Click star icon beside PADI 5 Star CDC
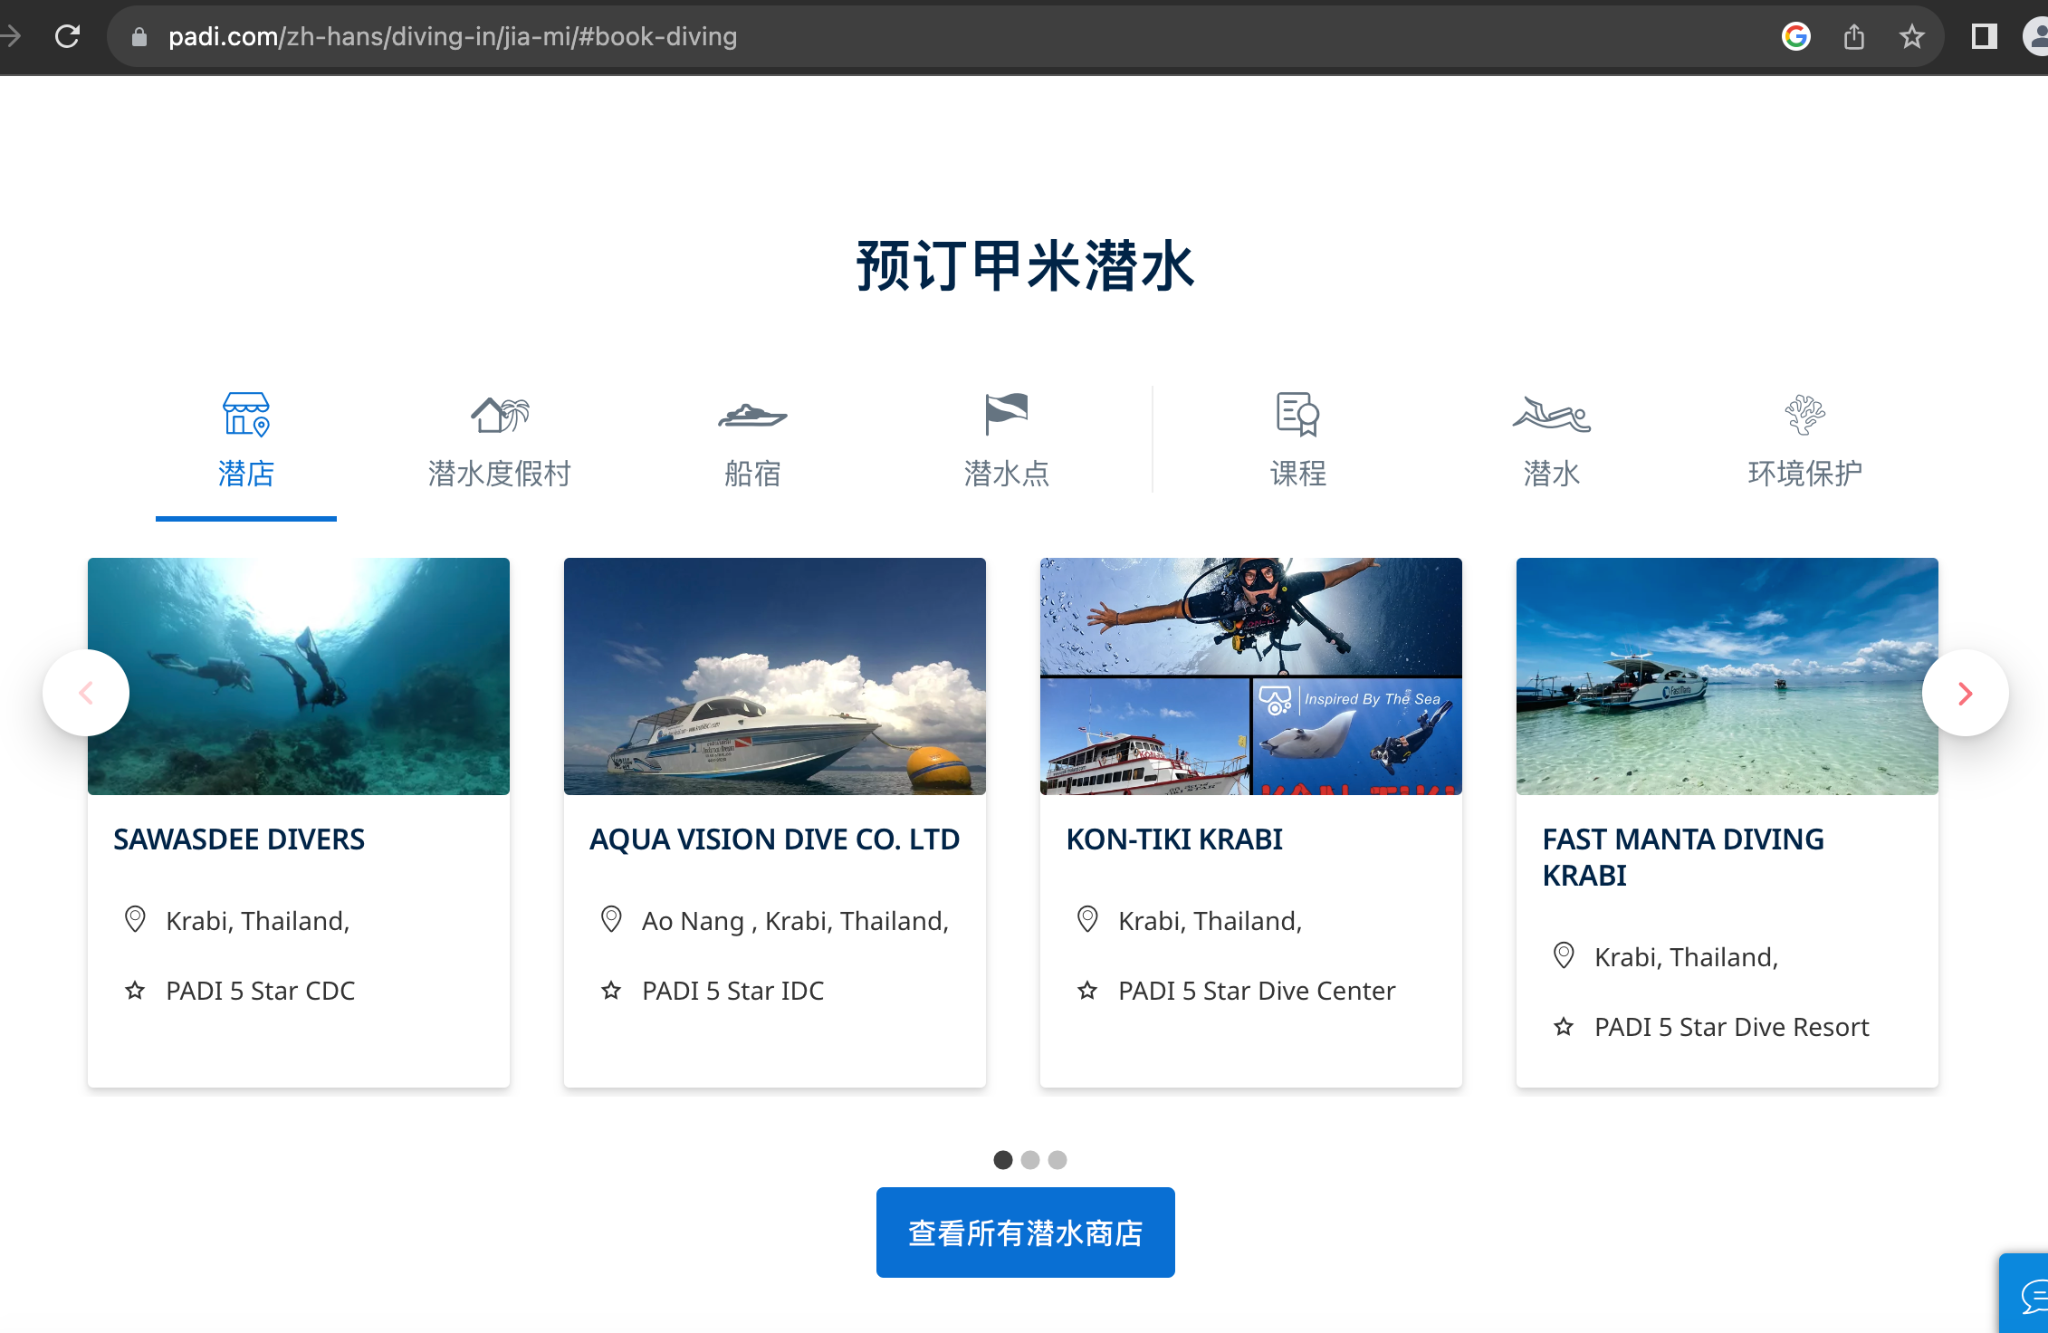 pyautogui.click(x=135, y=990)
